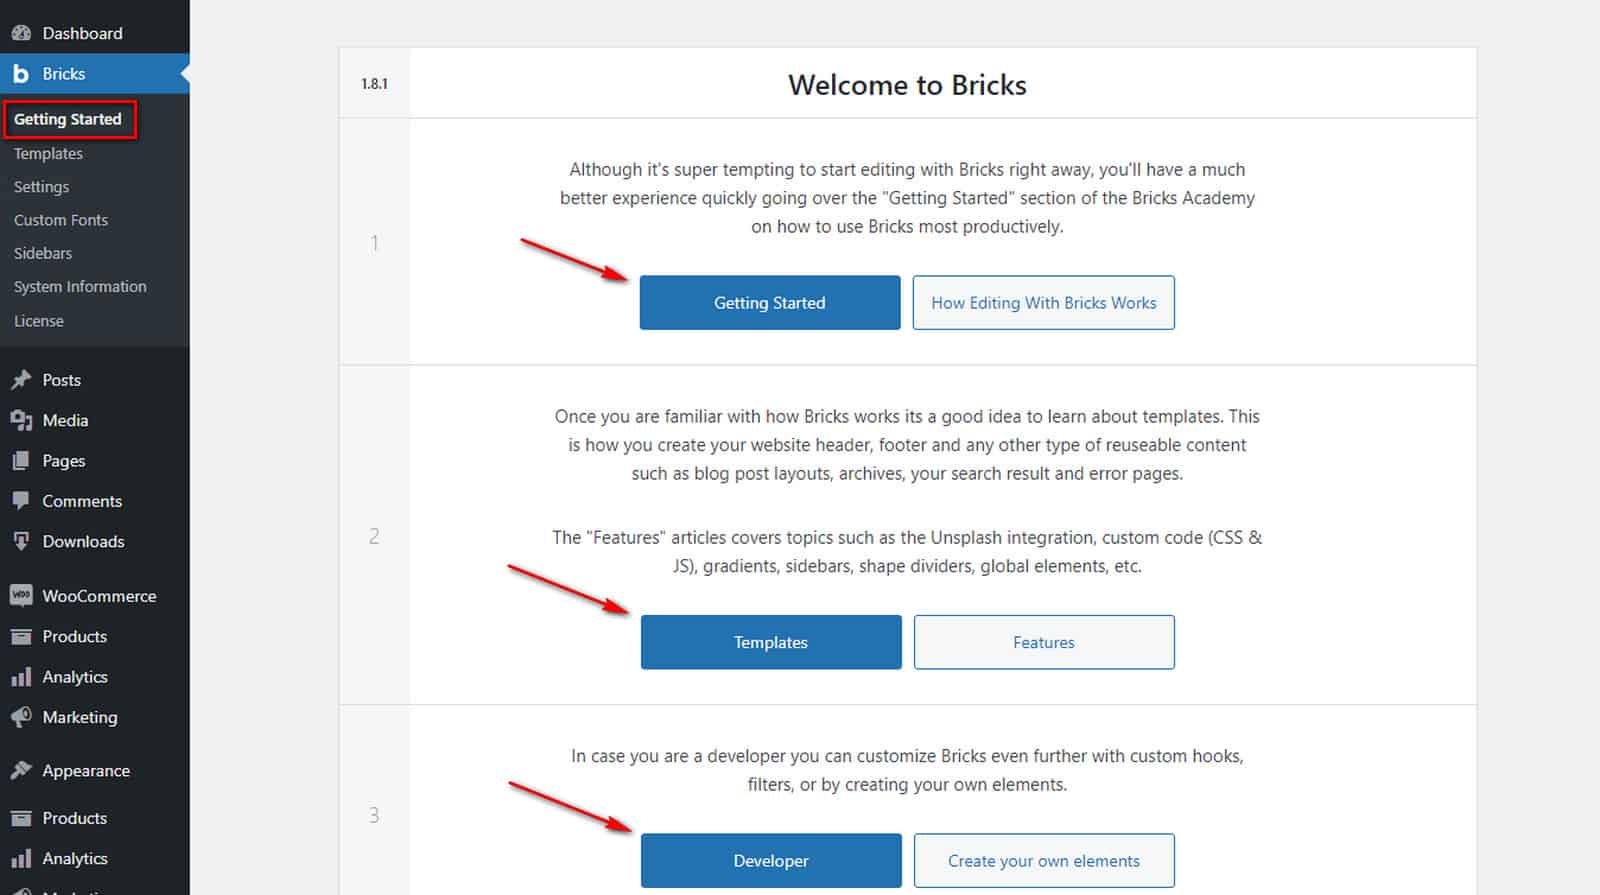Click the blue Developer button

point(771,861)
